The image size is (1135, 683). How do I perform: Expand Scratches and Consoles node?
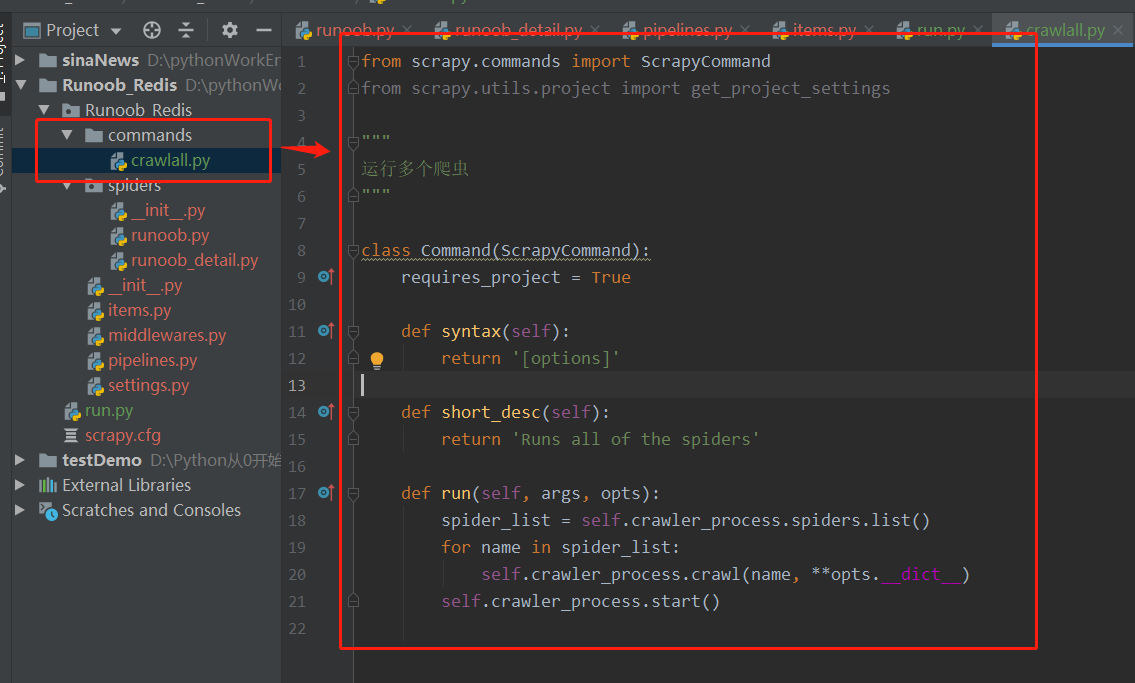[x=20, y=510]
